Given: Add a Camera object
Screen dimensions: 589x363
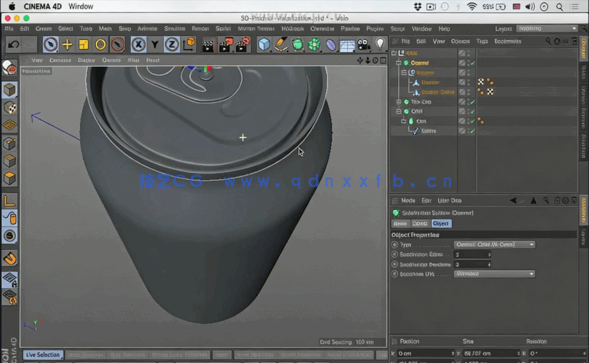Looking at the screenshot, I should pyautogui.click(x=364, y=45).
